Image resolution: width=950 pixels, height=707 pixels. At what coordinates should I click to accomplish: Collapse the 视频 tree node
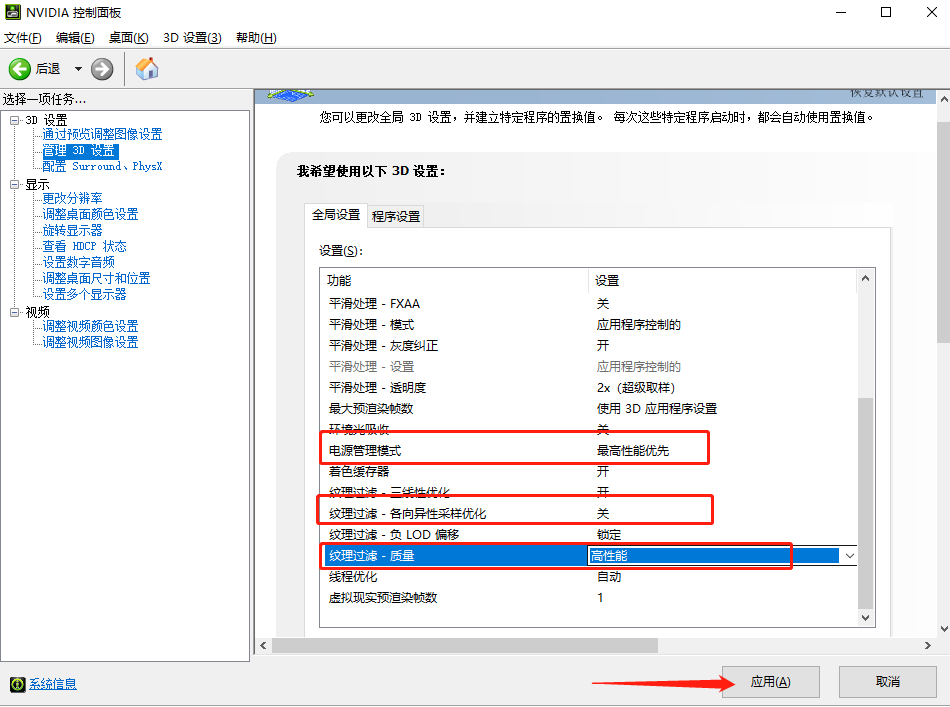[x=15, y=312]
